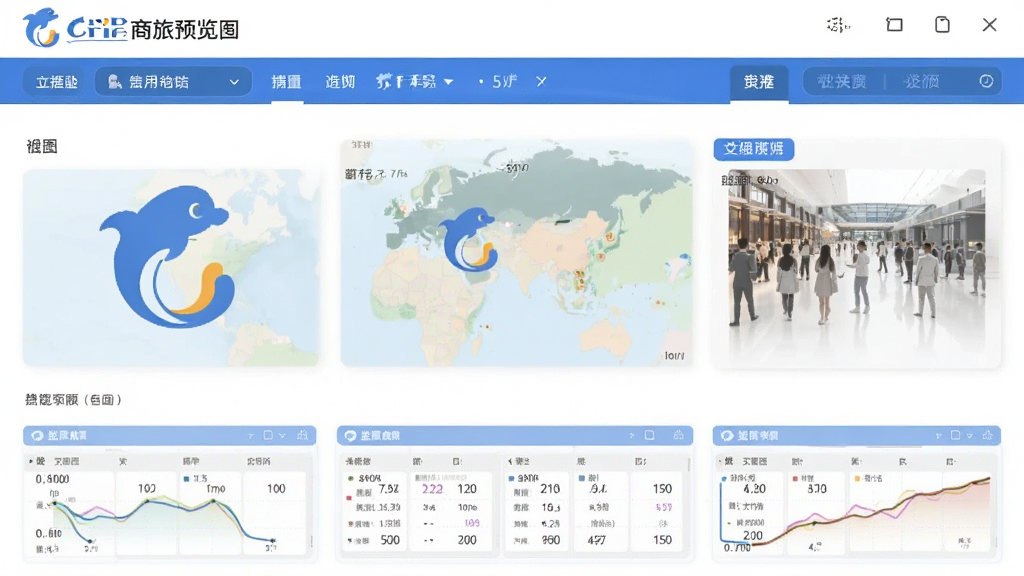Click the person icon inside the toolbar dropdown

tap(114, 82)
